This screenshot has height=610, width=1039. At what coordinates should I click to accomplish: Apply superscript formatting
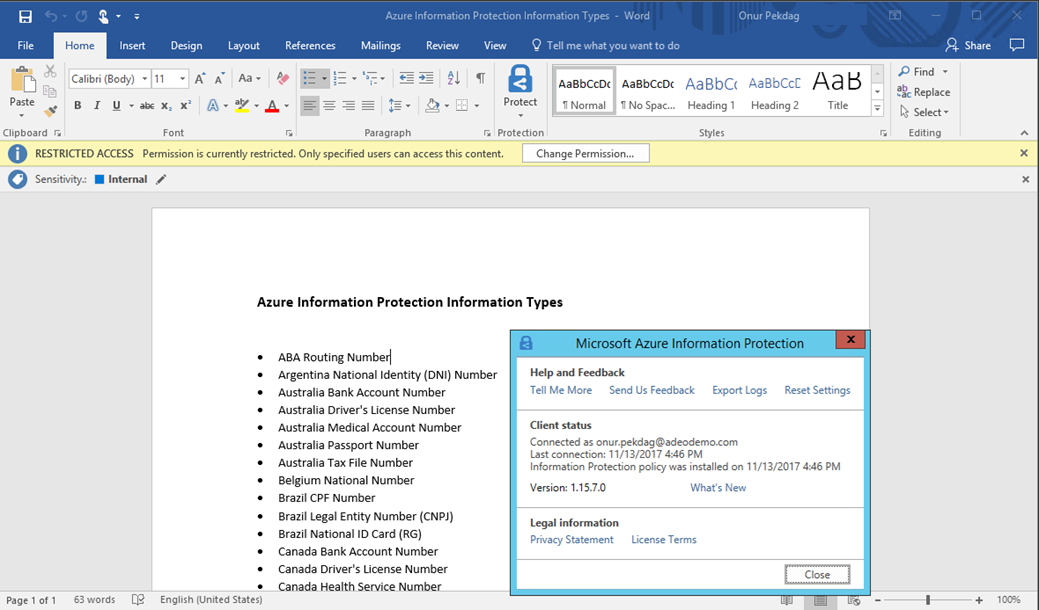tap(186, 106)
